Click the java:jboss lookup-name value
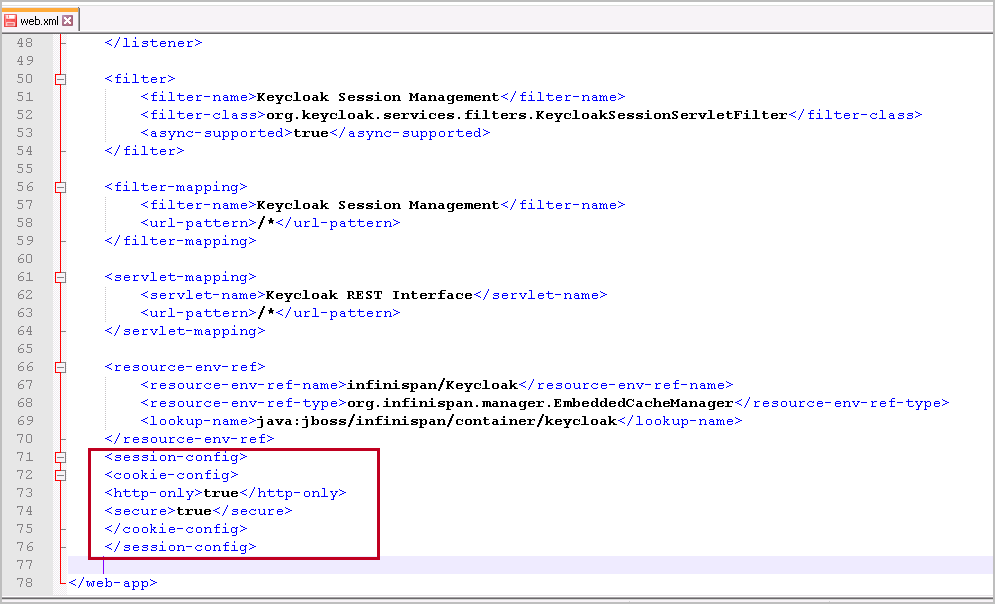 click(437, 421)
